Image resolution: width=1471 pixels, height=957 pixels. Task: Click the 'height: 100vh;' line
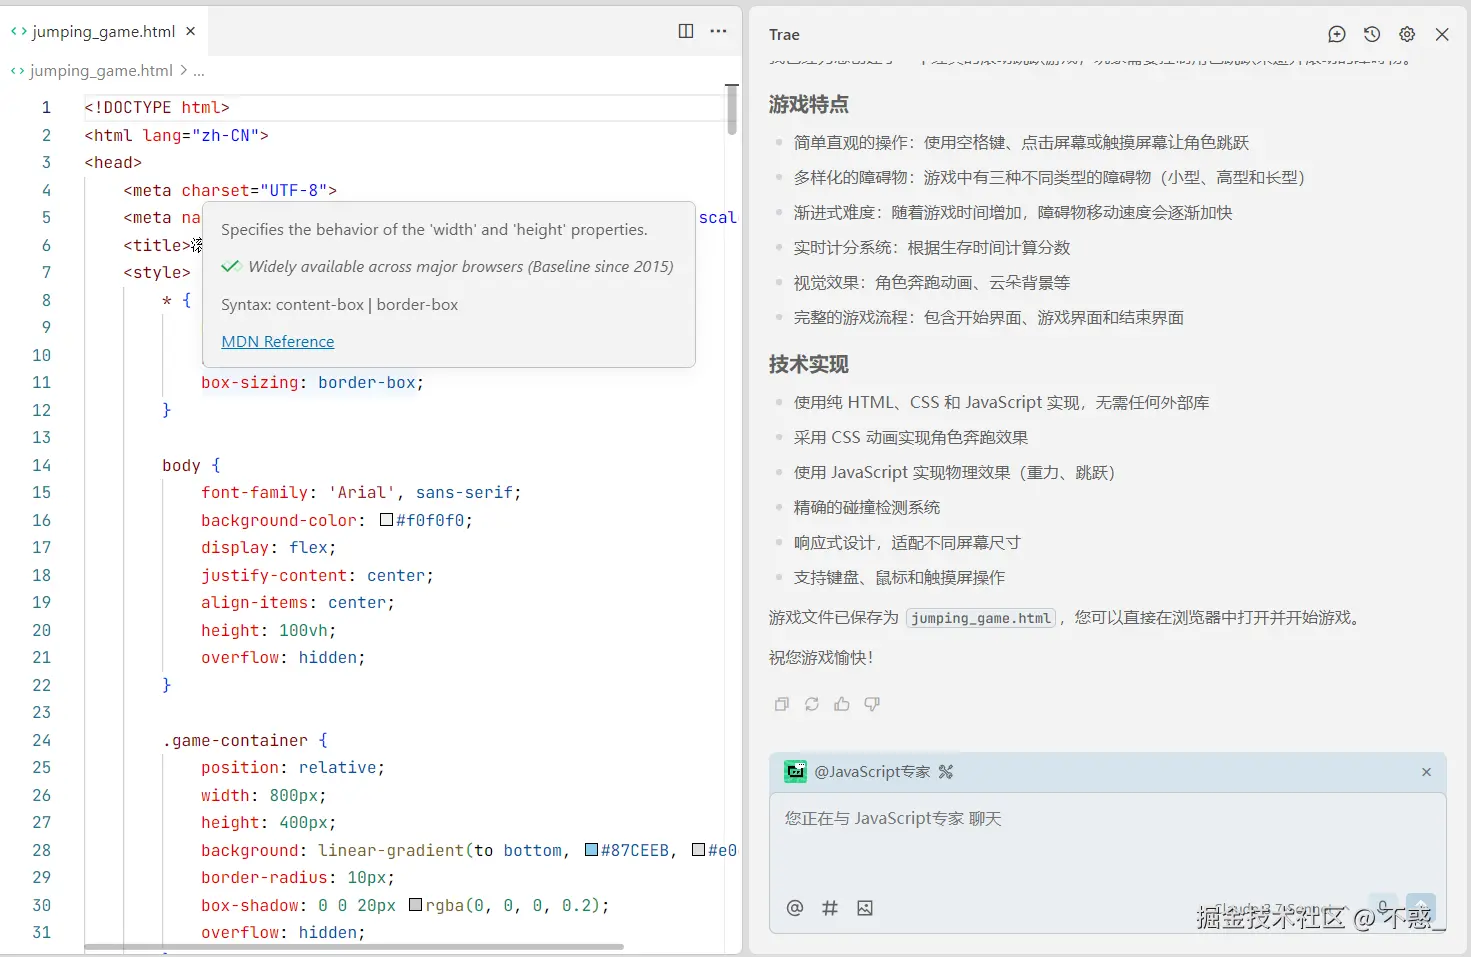point(268,630)
